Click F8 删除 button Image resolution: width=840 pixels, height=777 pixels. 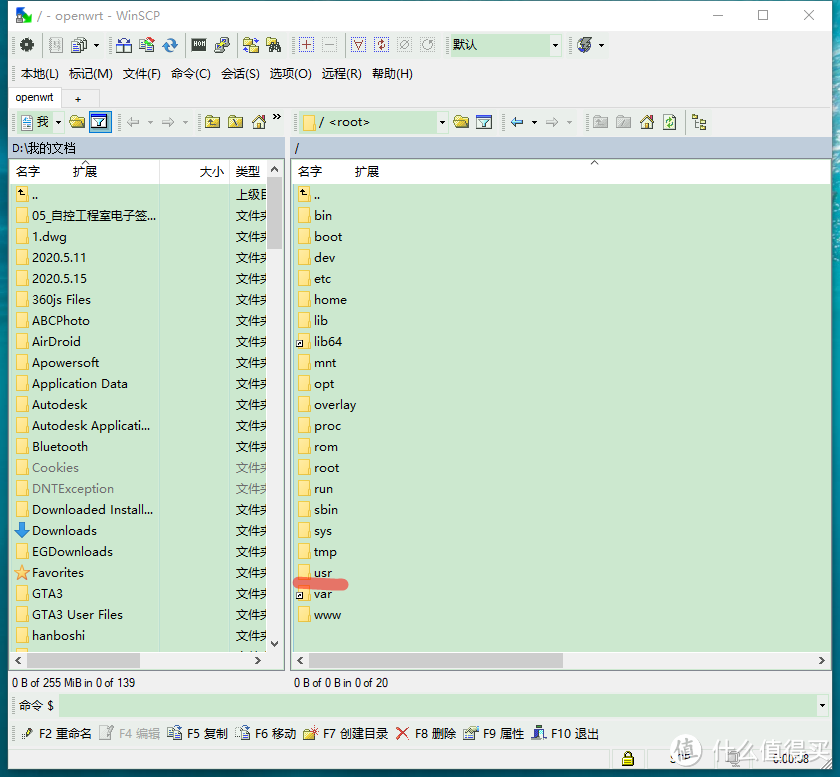point(426,733)
